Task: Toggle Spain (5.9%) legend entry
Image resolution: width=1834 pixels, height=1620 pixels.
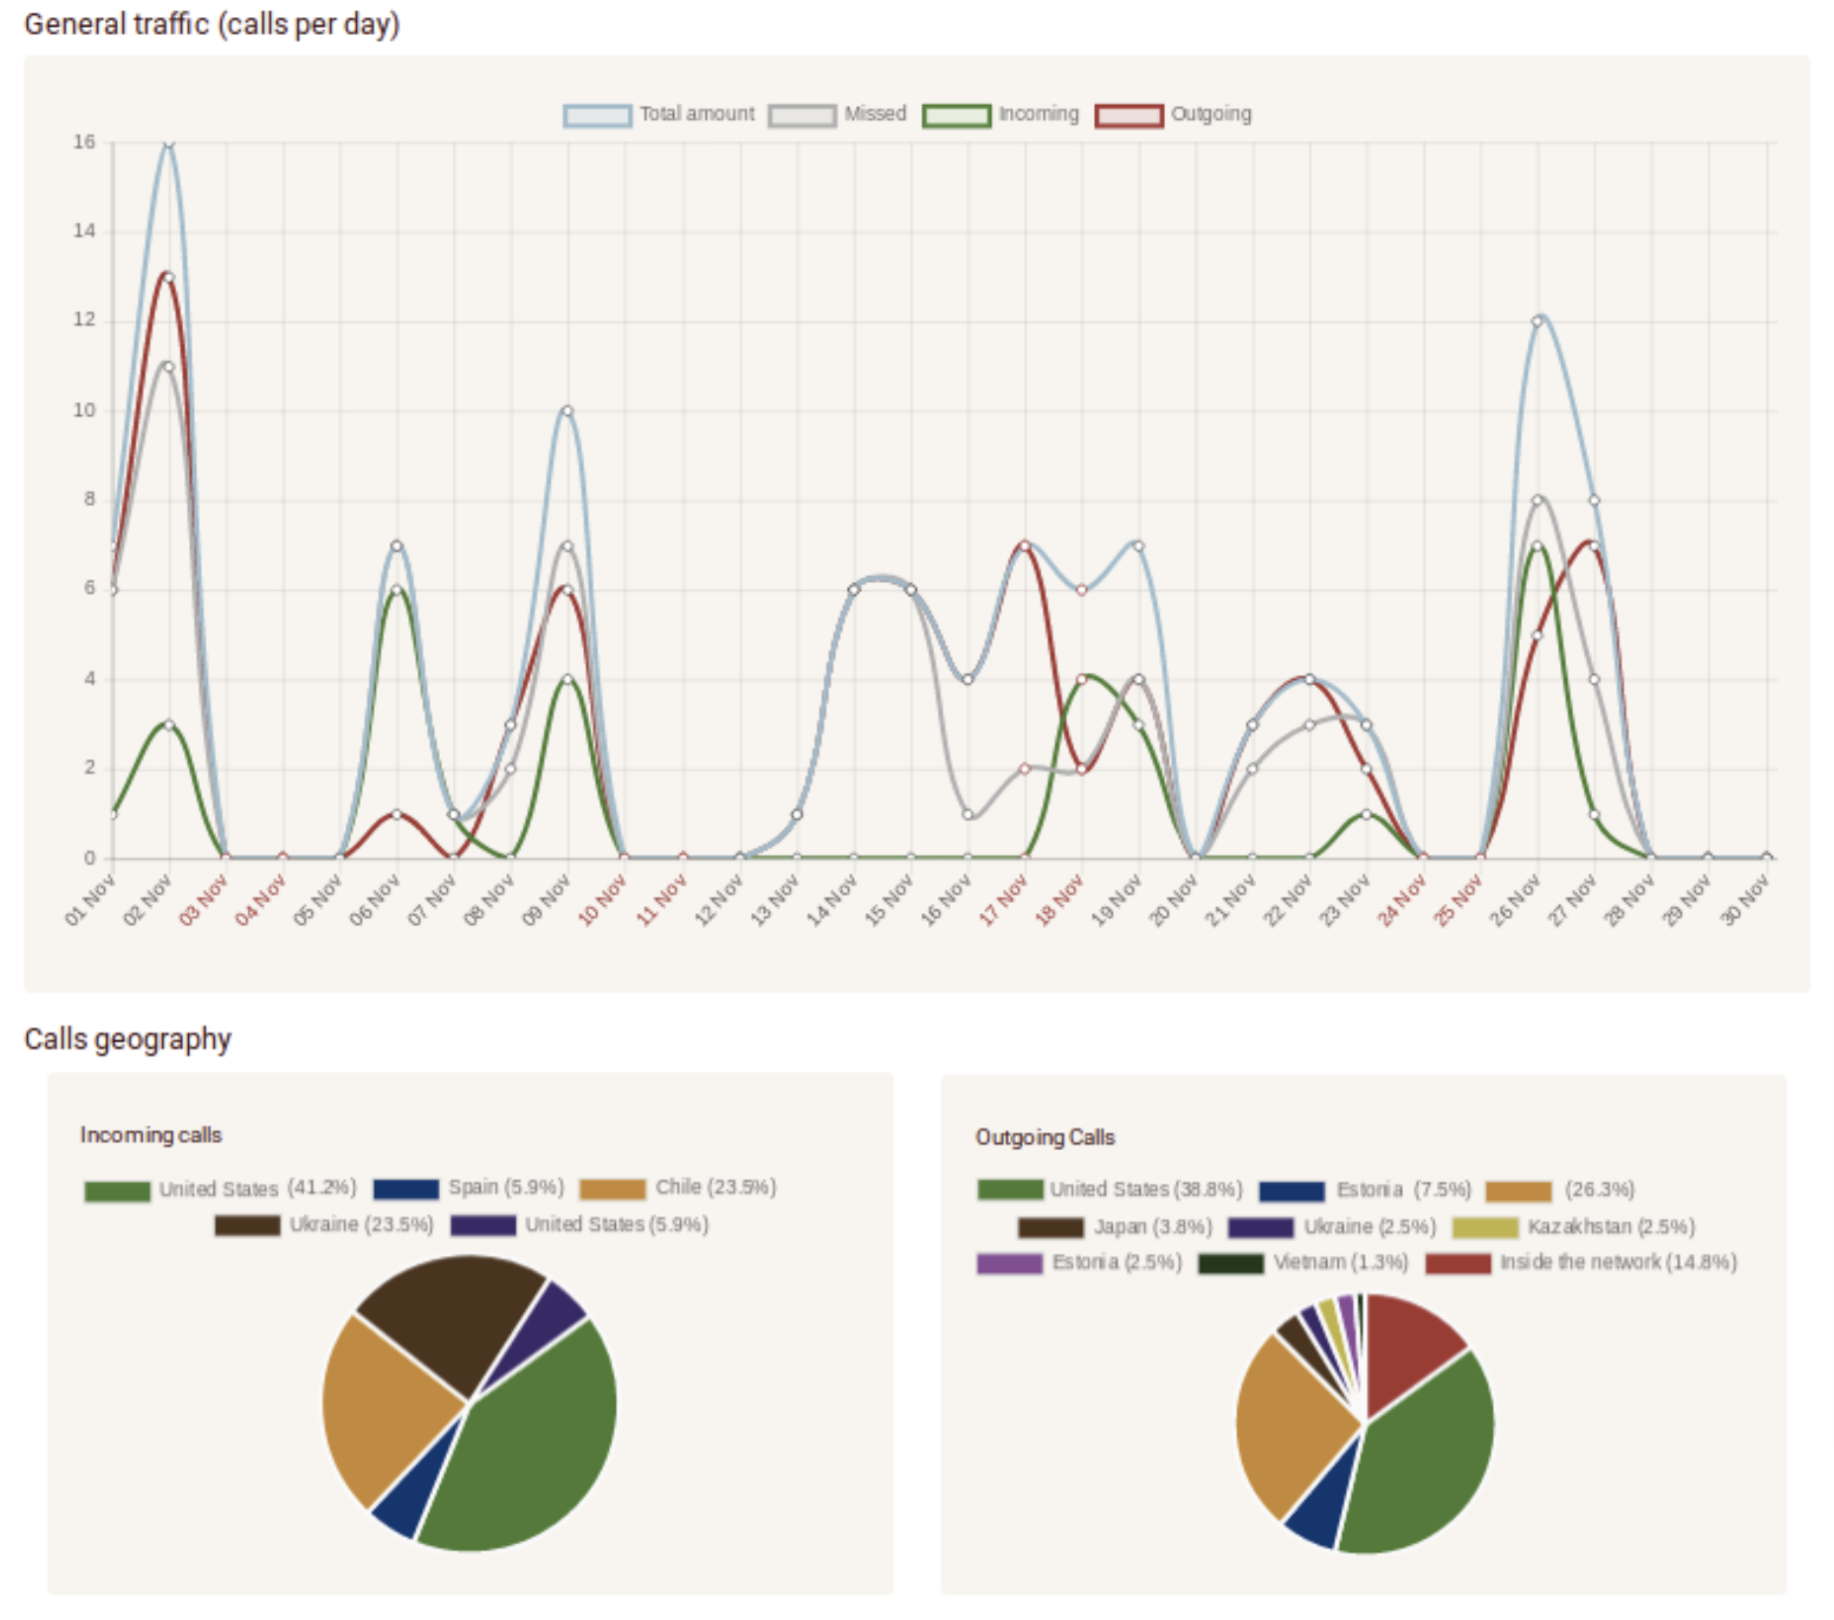Action: point(469,1188)
